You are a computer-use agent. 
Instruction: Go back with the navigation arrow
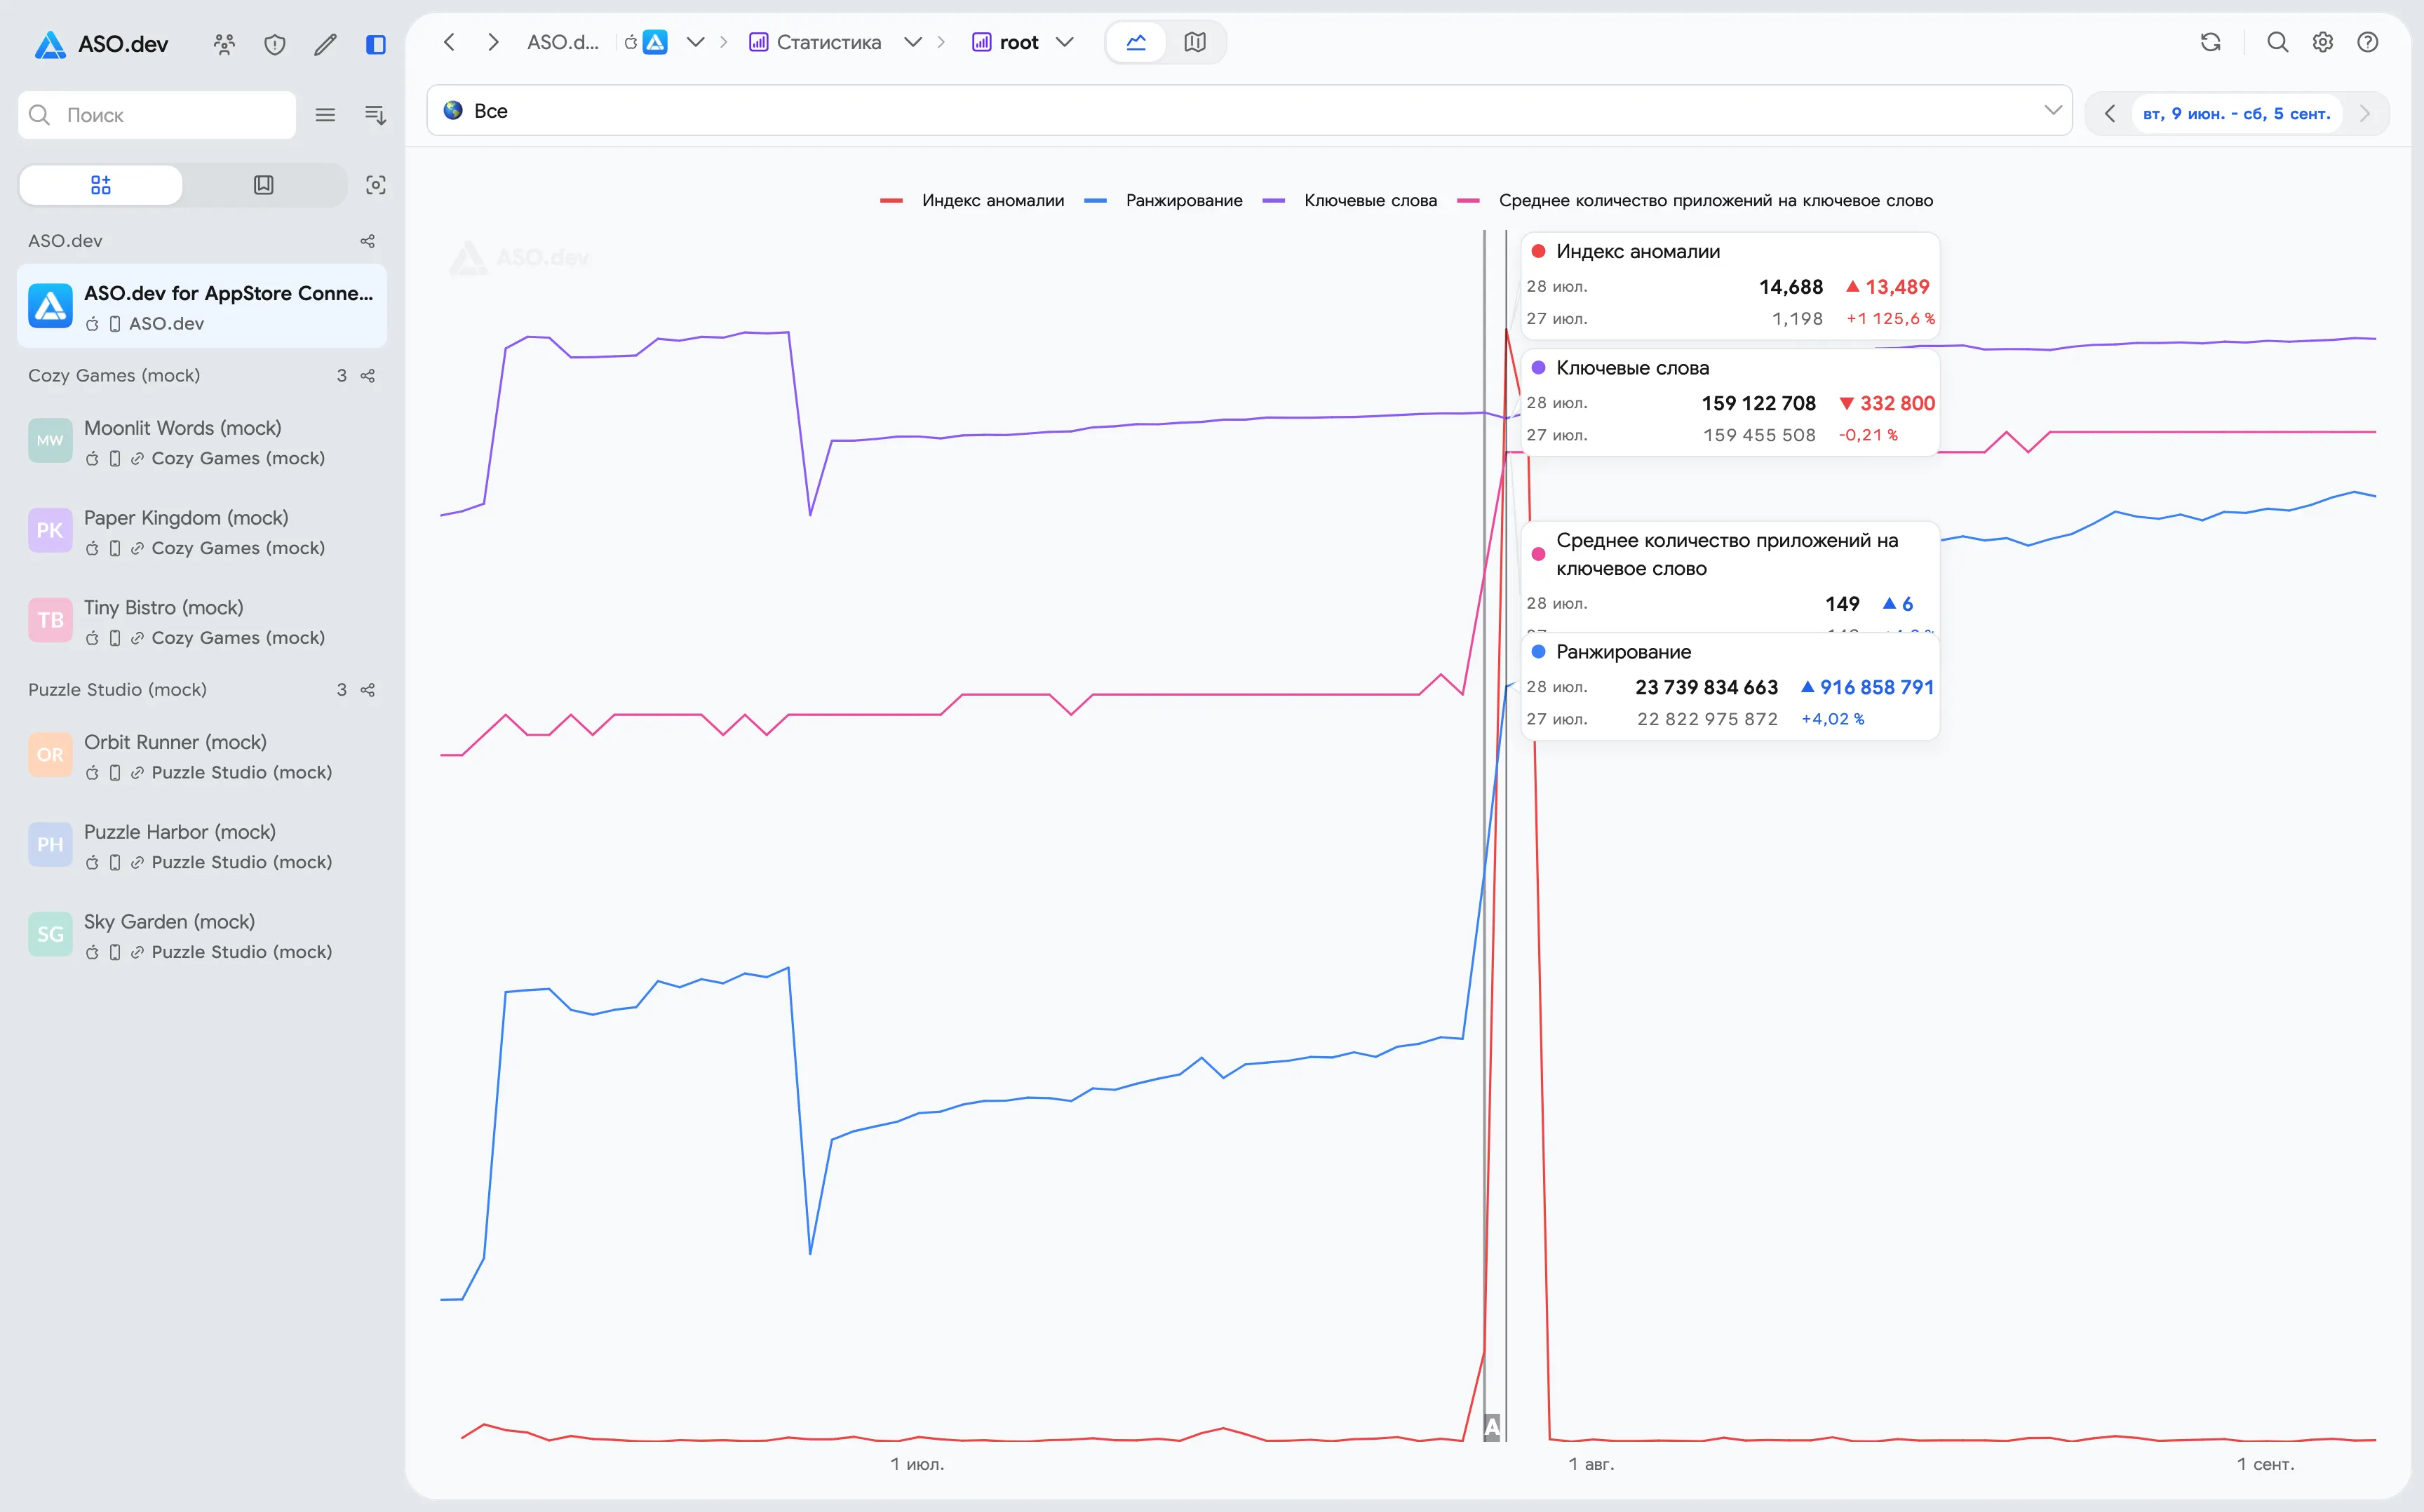tap(449, 42)
